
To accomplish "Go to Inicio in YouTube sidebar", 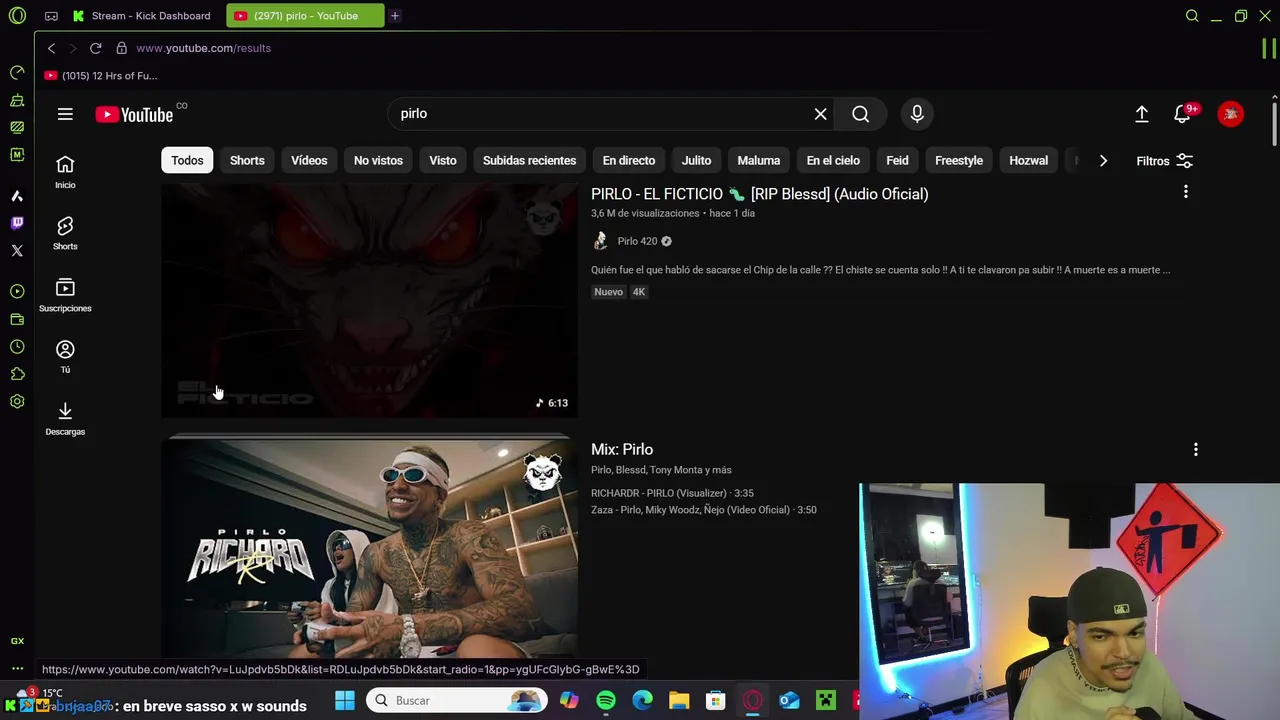I will [x=65, y=172].
